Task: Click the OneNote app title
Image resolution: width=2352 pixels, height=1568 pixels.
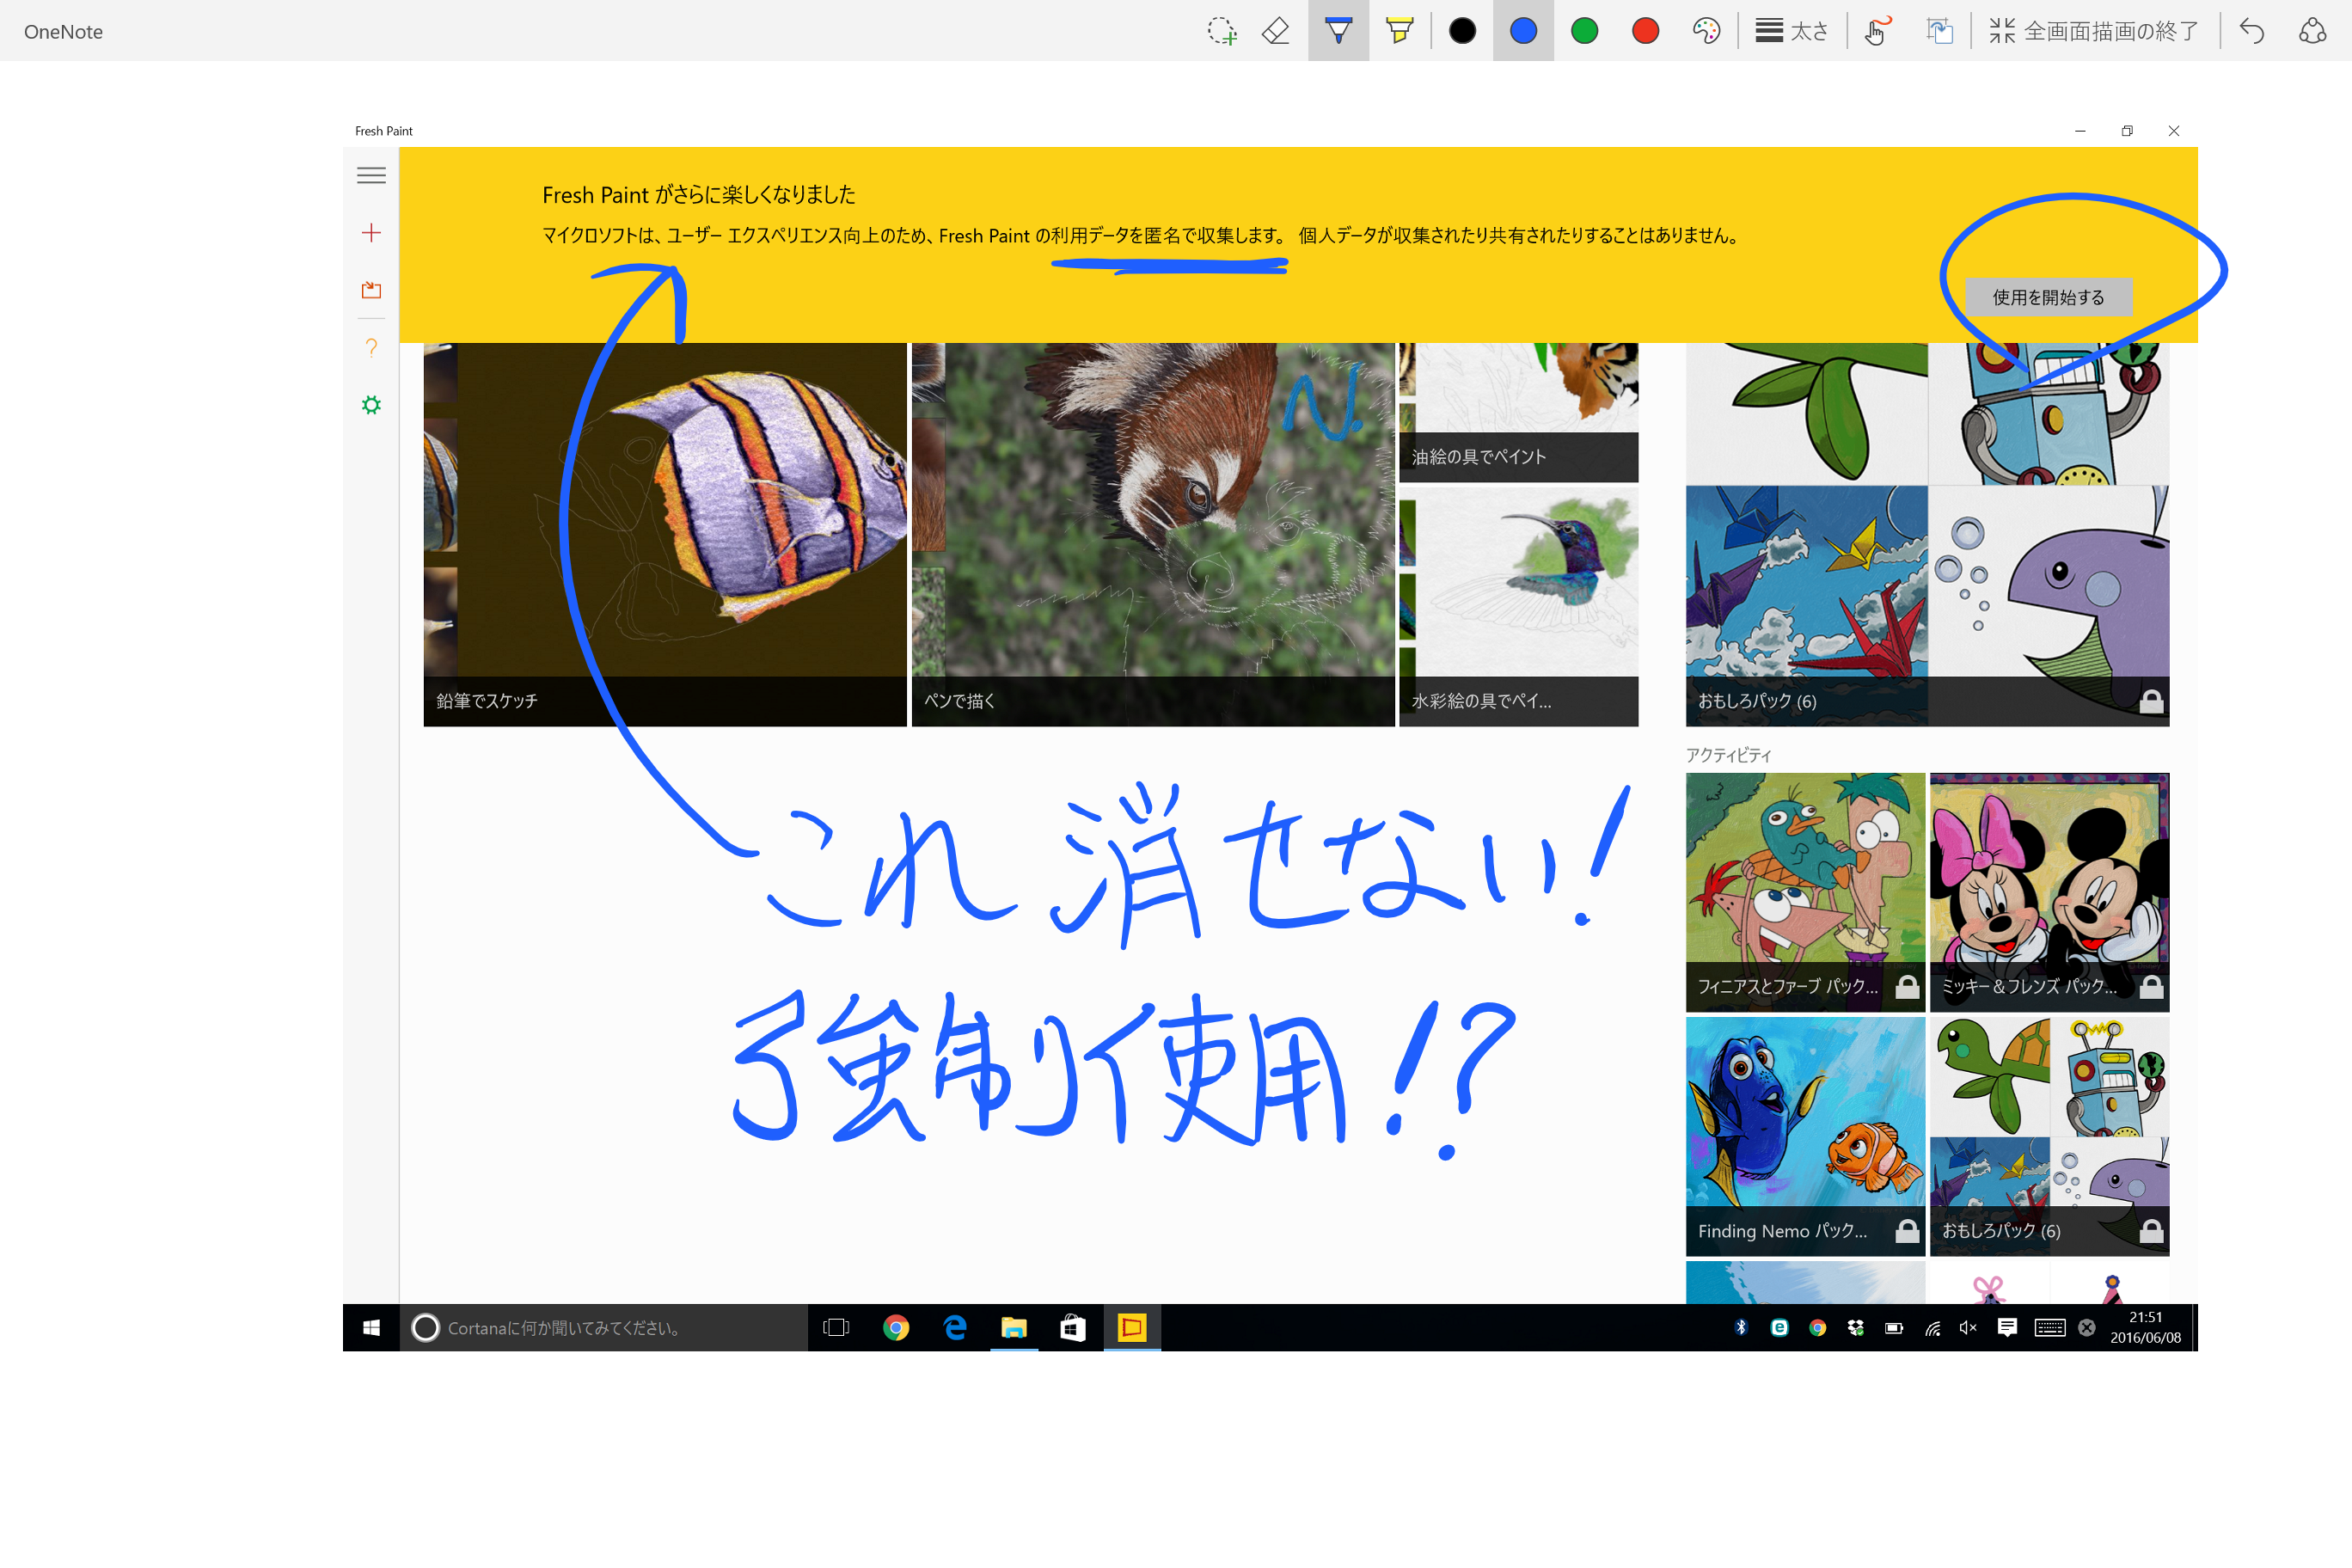Action: click(x=64, y=31)
